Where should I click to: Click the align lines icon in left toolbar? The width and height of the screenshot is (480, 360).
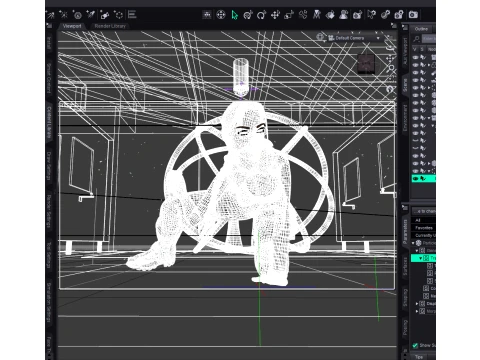click(x=132, y=15)
